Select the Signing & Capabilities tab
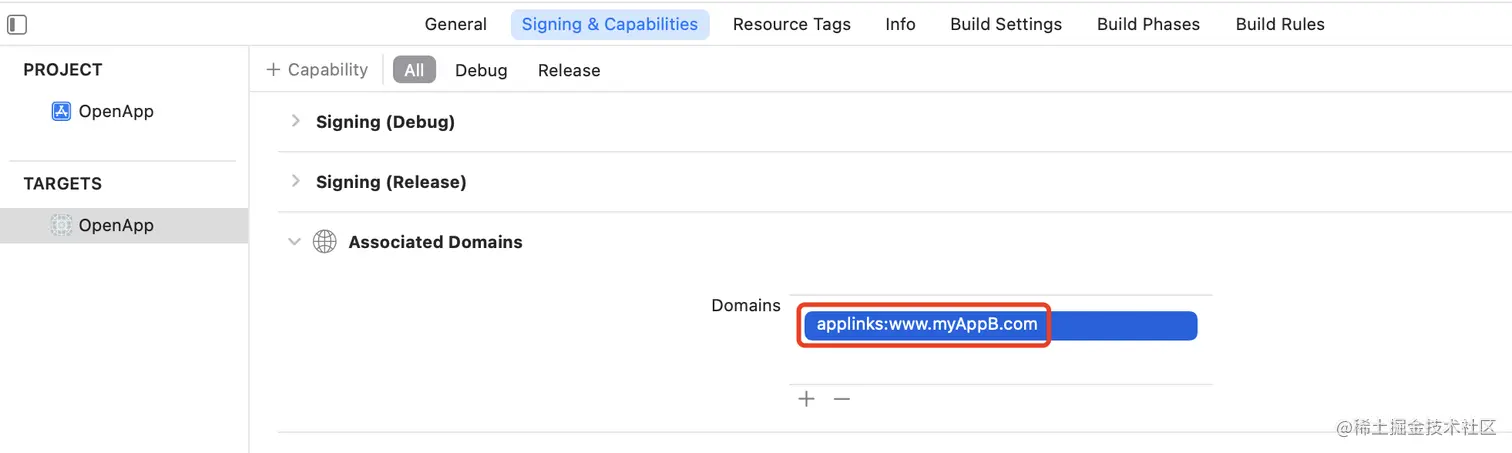 click(x=610, y=24)
